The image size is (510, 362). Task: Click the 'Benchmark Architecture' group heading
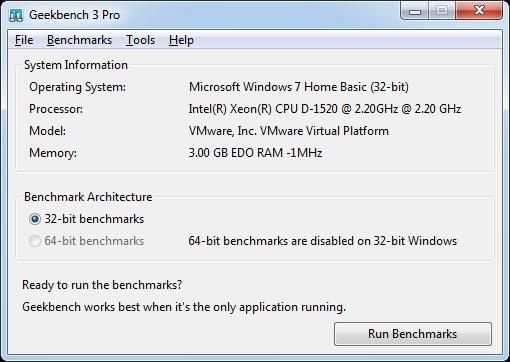[x=88, y=197]
